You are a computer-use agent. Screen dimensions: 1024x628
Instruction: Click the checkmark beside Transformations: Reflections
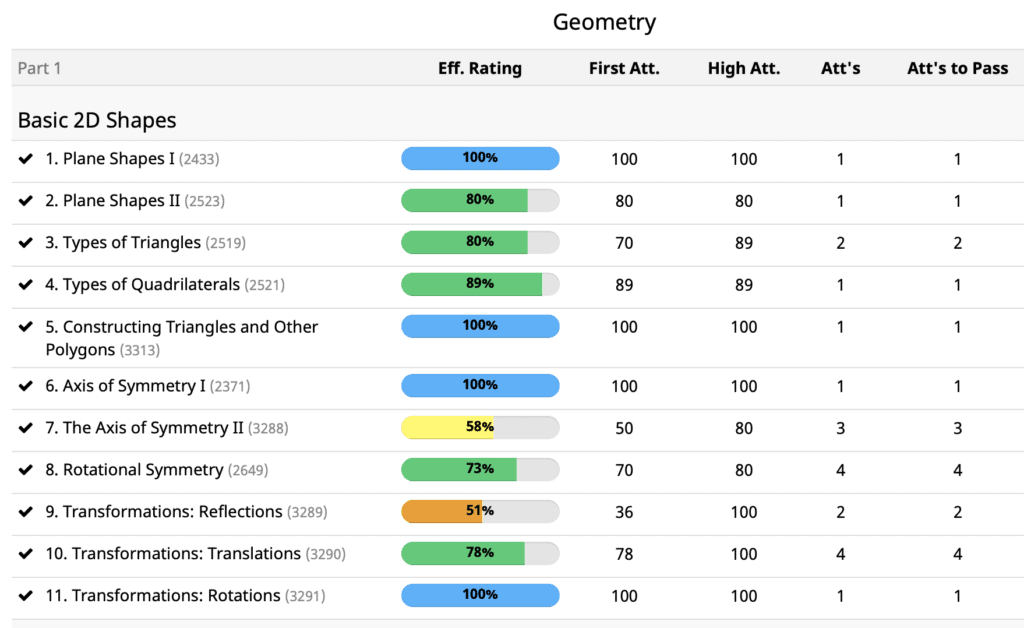(x=25, y=511)
